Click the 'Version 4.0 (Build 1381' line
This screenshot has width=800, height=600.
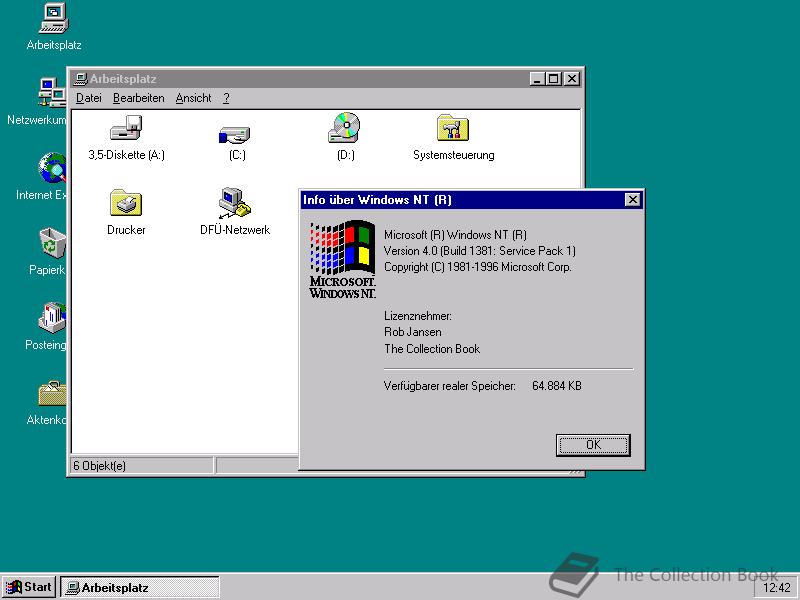pos(480,251)
